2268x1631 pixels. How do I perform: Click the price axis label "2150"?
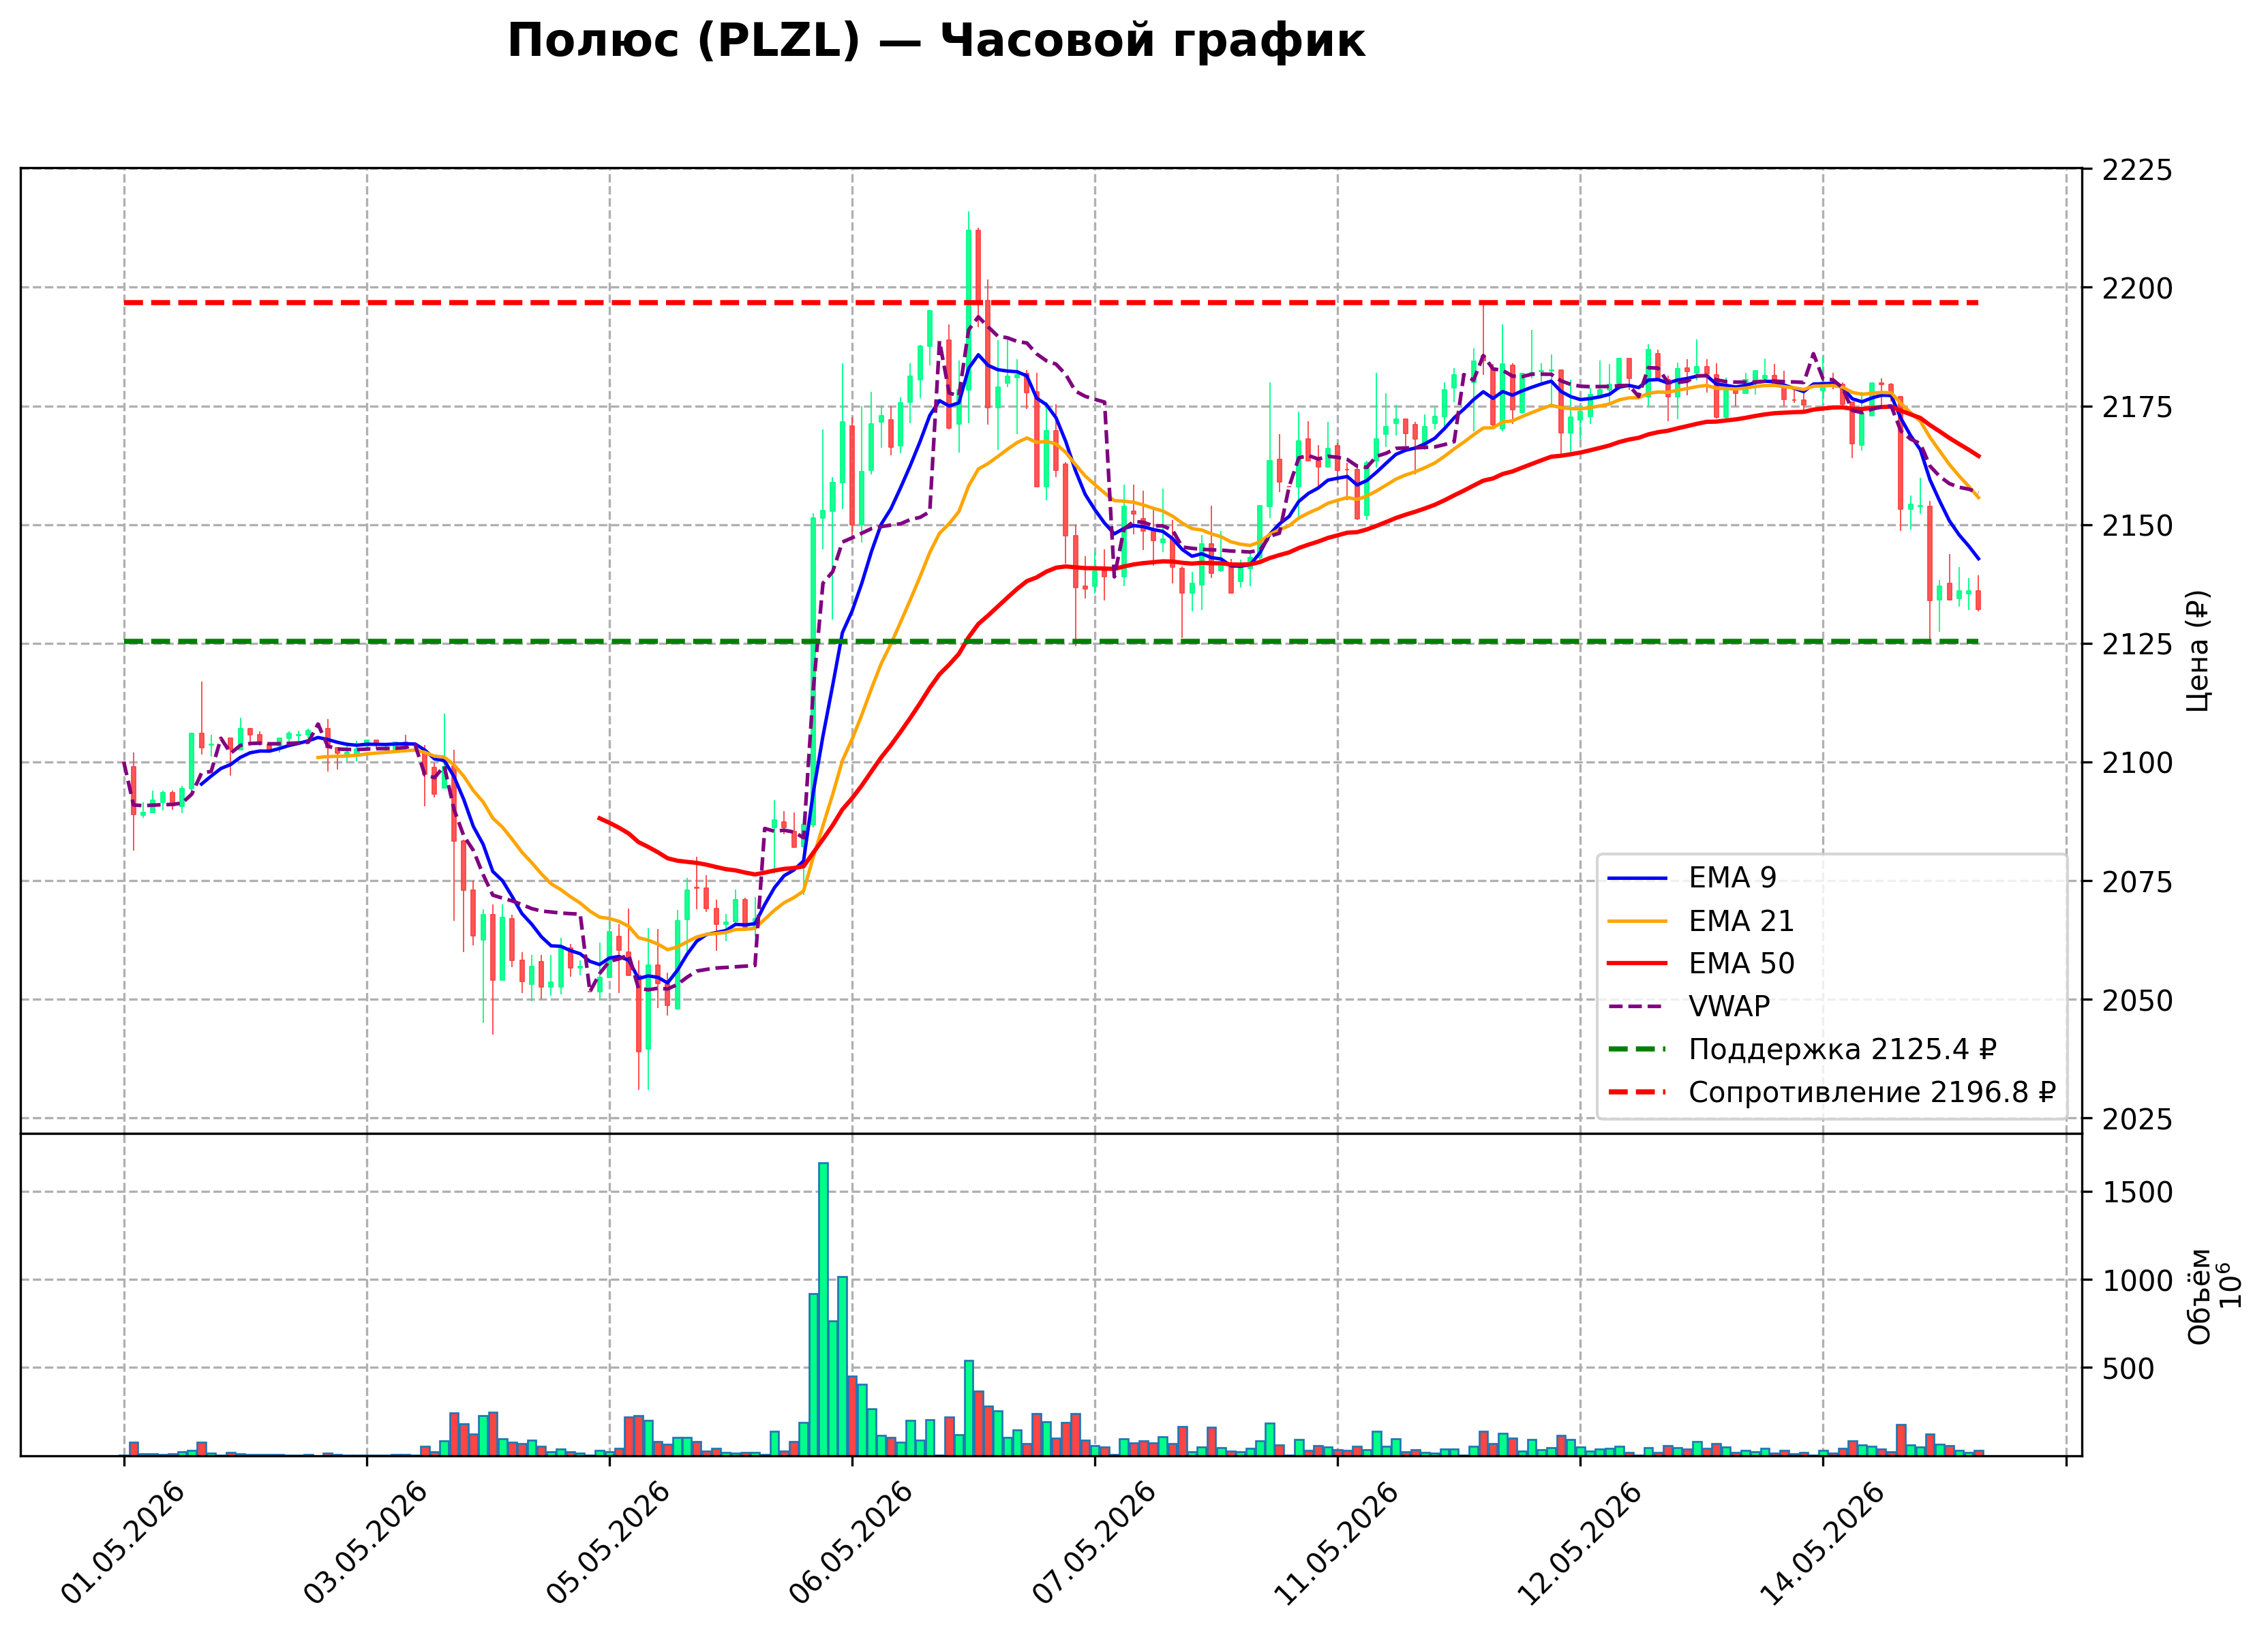[x=2137, y=526]
